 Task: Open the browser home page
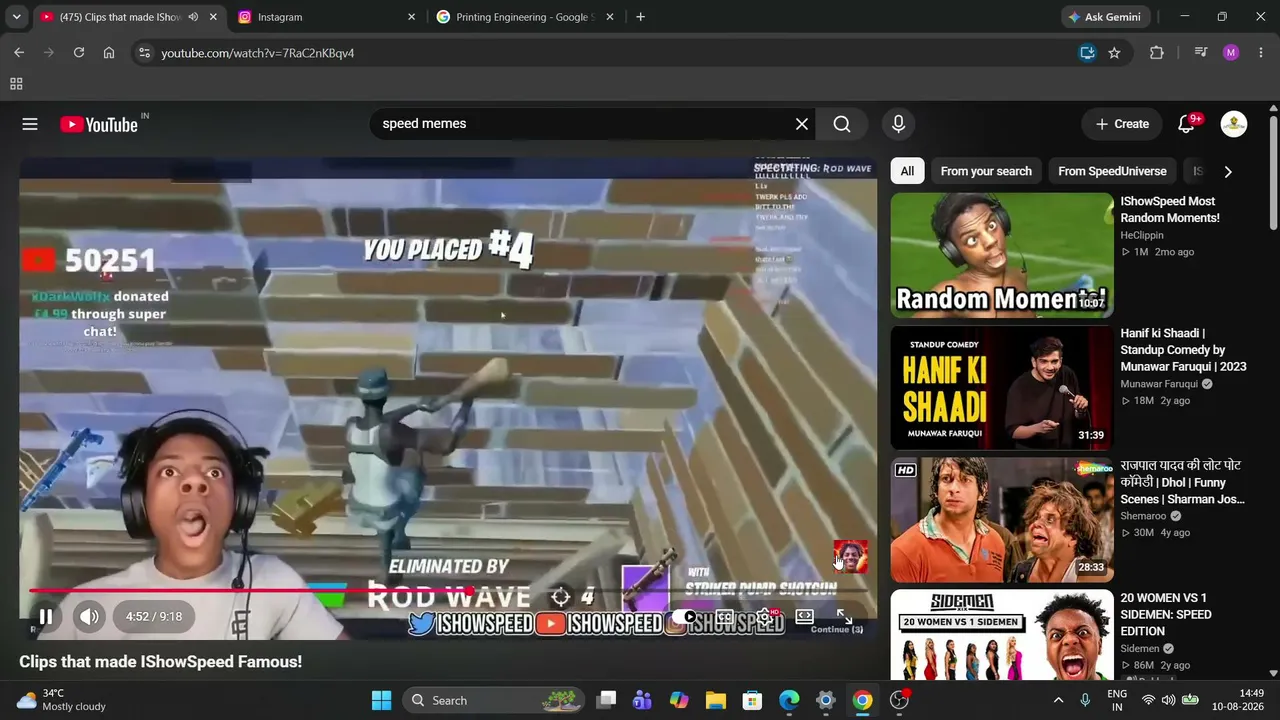pos(109,53)
